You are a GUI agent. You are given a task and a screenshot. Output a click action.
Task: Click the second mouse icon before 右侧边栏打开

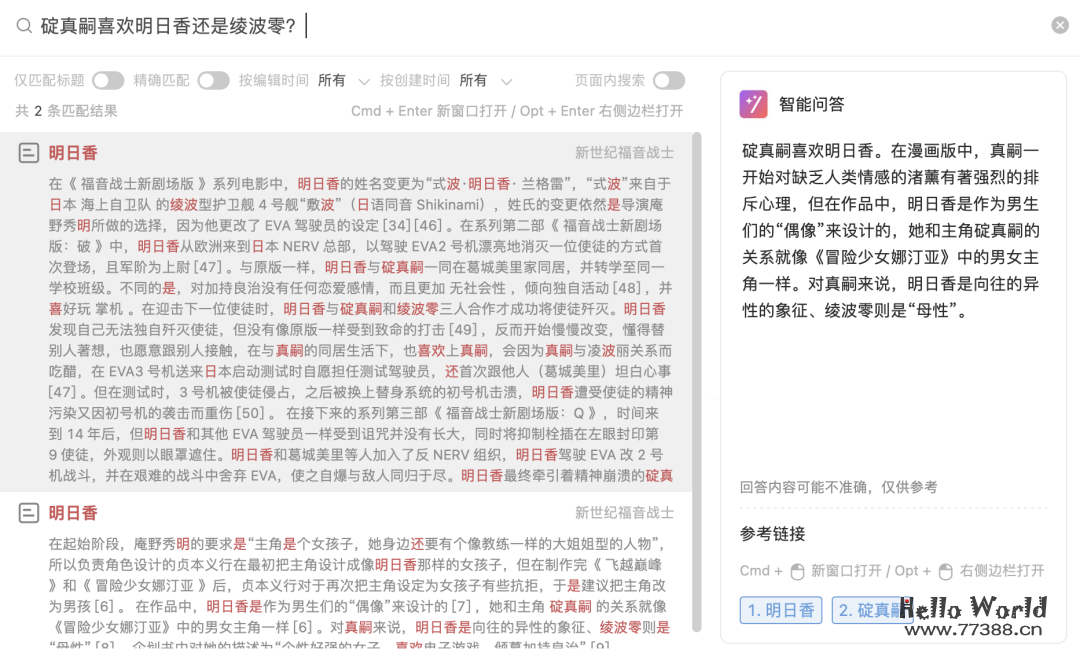(x=946, y=571)
